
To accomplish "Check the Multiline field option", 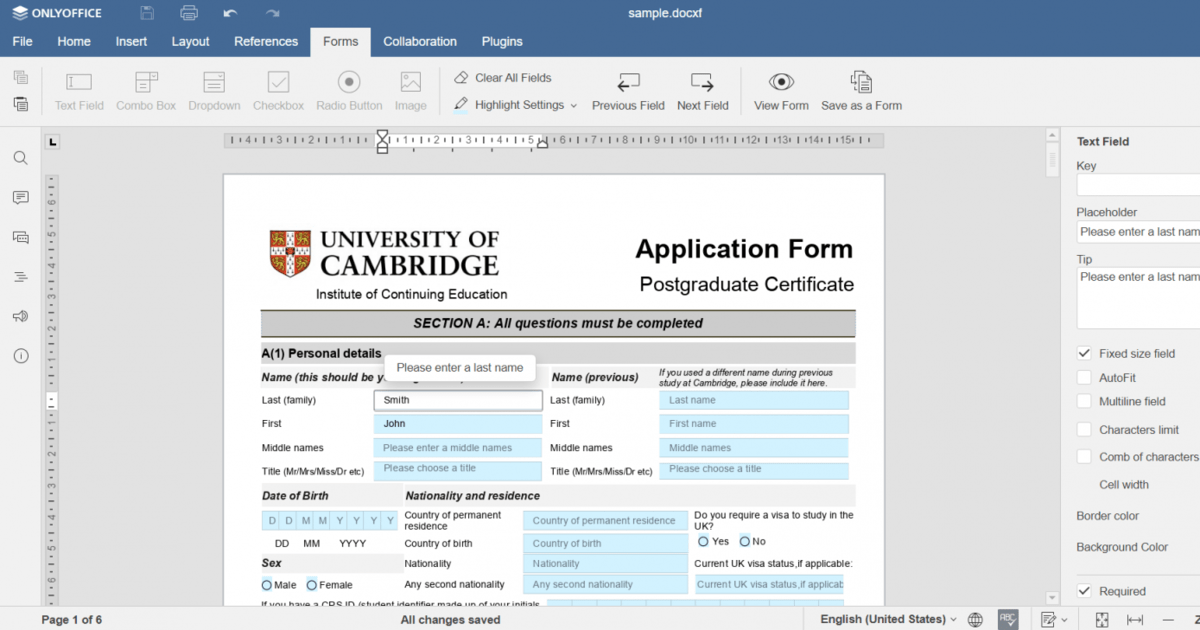I will click(1085, 401).
